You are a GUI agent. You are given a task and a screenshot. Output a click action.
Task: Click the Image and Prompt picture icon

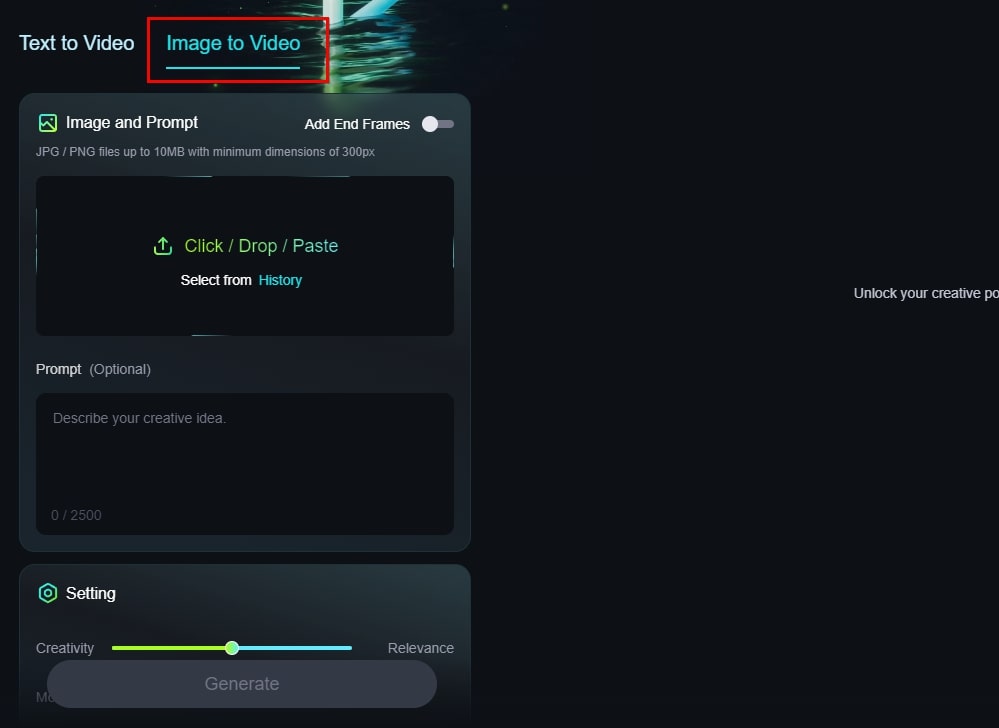(x=48, y=123)
